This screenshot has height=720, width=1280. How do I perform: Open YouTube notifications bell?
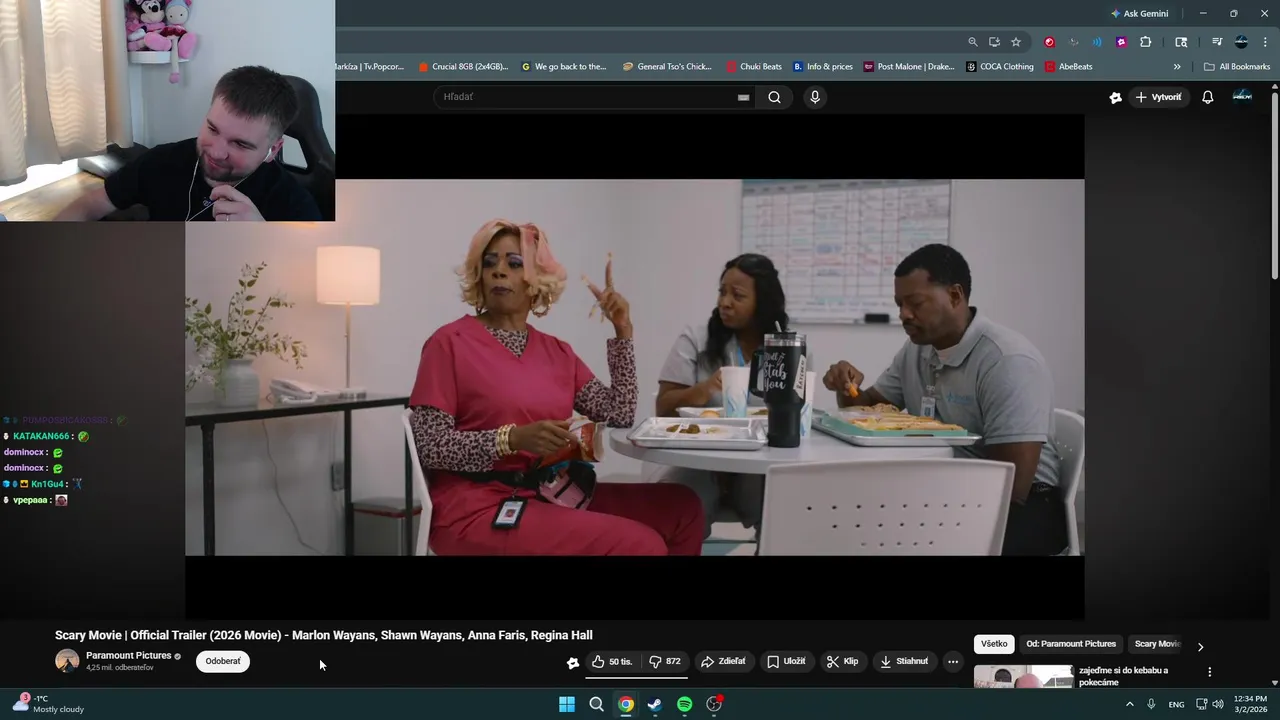1207,97
